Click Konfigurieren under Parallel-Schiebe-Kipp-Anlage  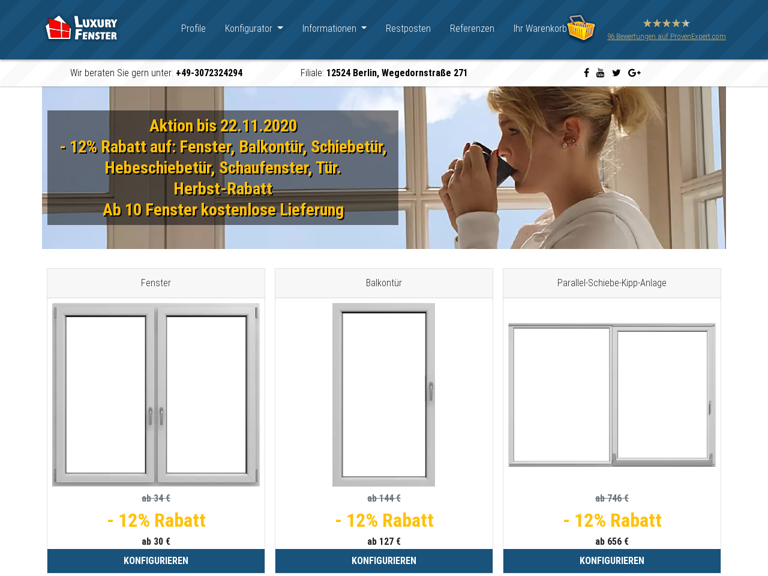click(x=612, y=561)
